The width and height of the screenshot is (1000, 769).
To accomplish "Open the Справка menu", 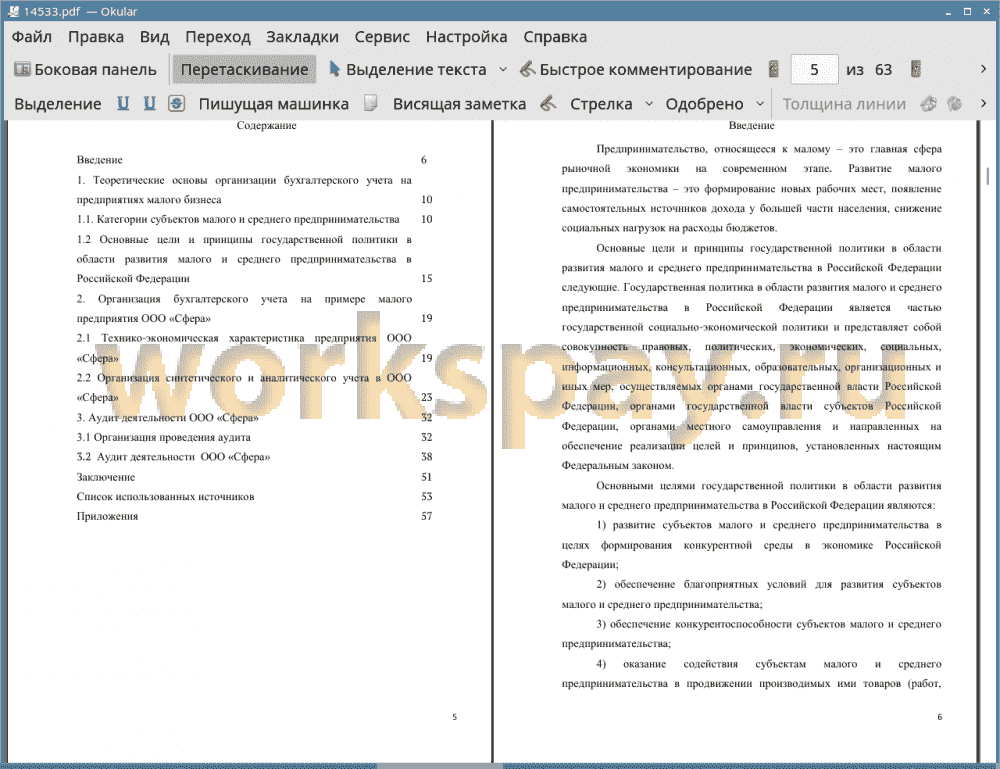I will pos(555,37).
